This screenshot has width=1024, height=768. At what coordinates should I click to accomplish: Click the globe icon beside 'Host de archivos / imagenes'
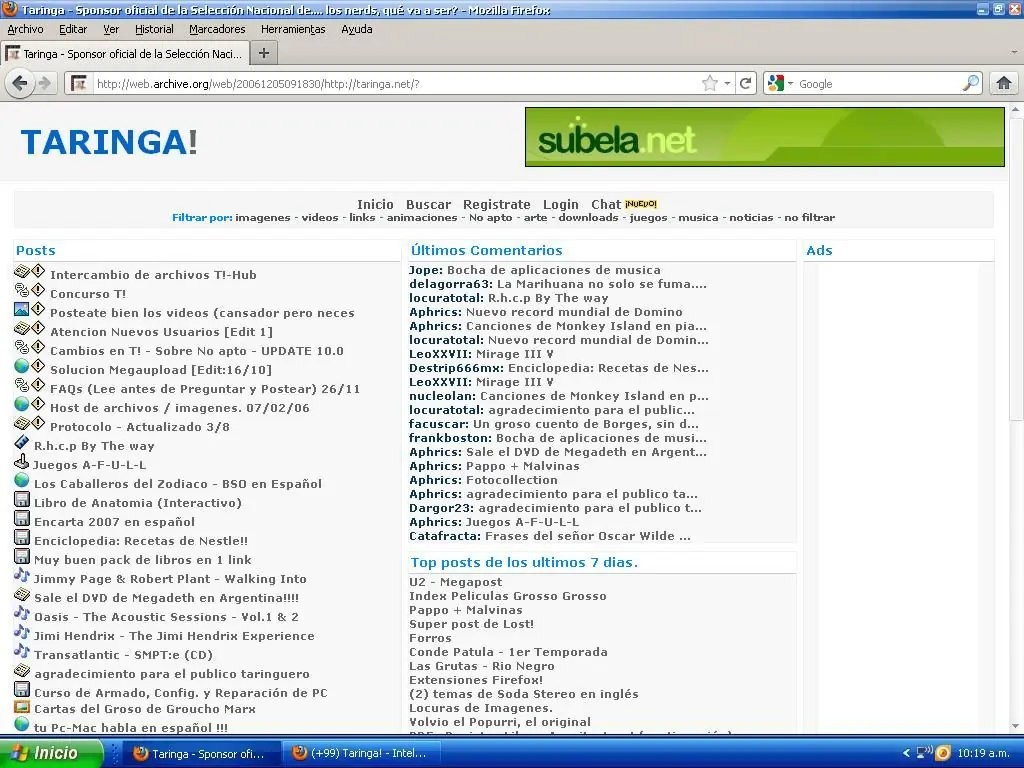[22, 404]
